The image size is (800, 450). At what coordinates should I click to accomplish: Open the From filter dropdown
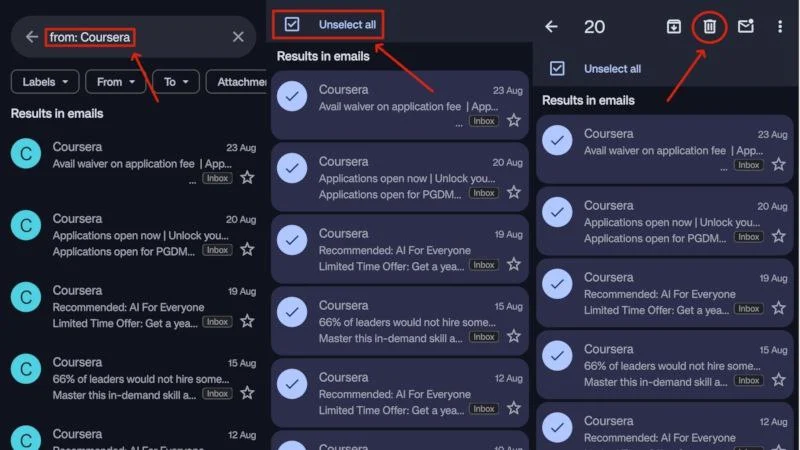point(116,82)
